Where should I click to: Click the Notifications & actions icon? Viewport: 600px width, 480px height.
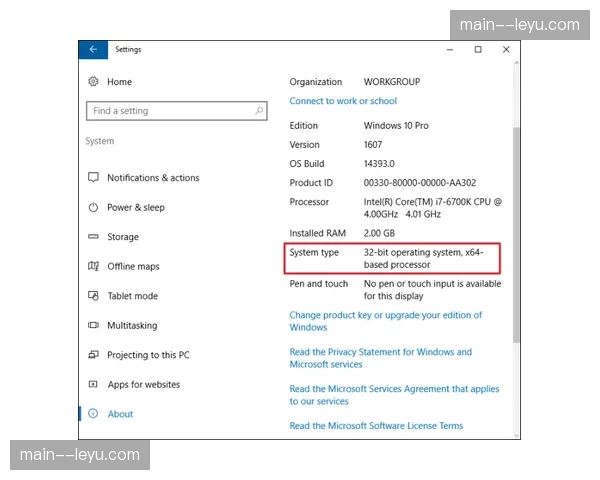93,178
